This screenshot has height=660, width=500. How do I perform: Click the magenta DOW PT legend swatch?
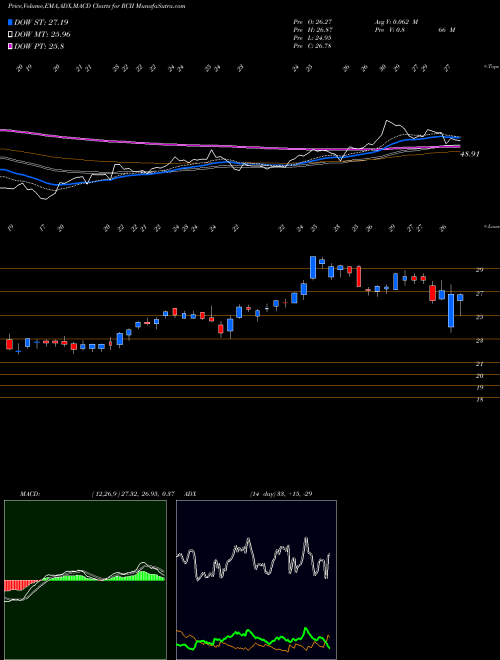pos(10,47)
